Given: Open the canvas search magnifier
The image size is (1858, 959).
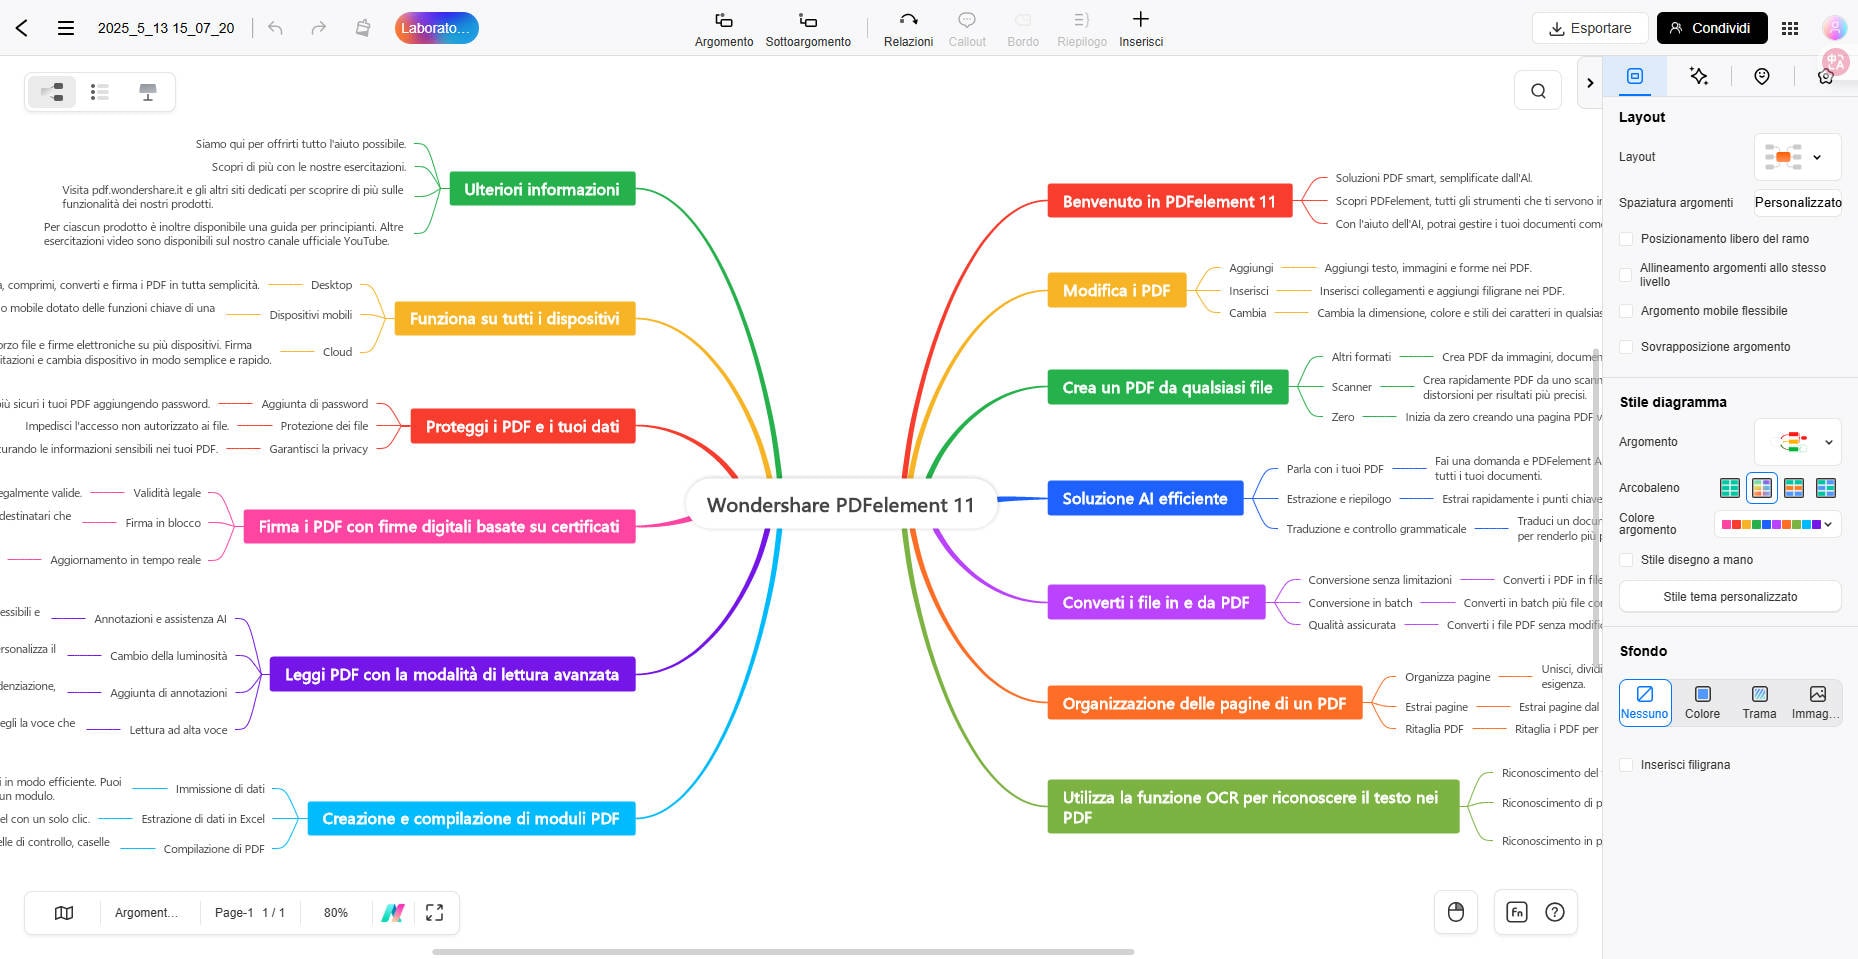Looking at the screenshot, I should coord(1538,91).
